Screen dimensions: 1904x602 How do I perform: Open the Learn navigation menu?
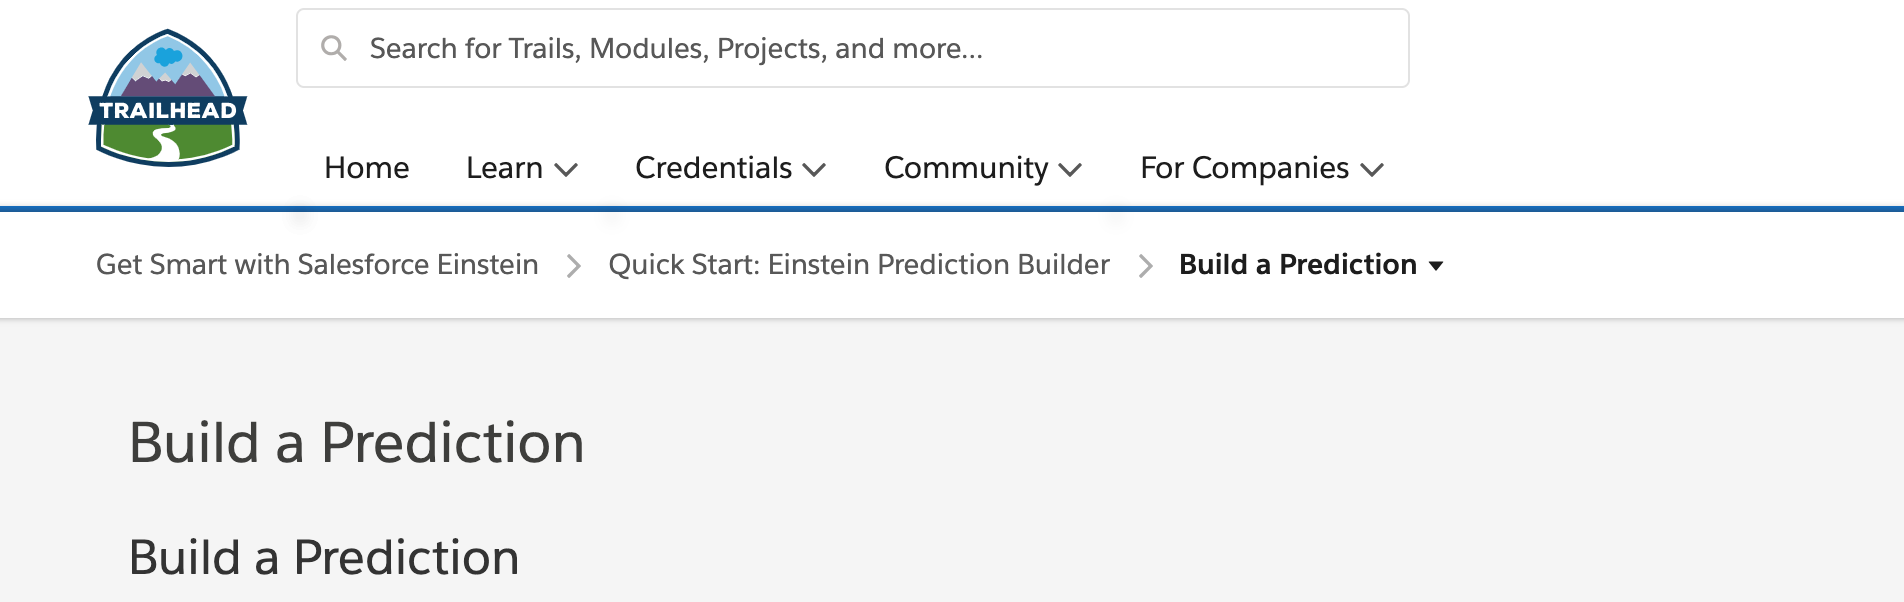pos(504,168)
